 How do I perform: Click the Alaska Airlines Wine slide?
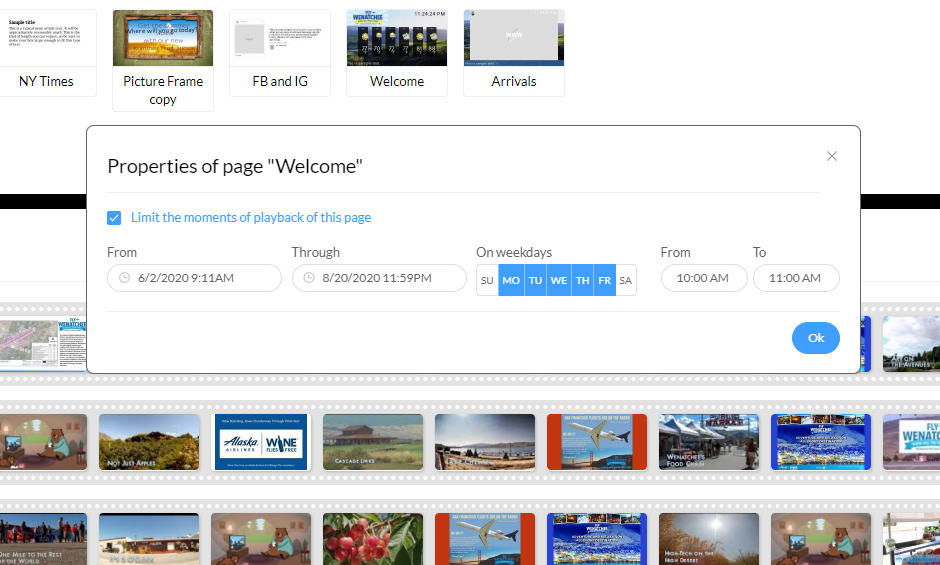click(x=261, y=442)
